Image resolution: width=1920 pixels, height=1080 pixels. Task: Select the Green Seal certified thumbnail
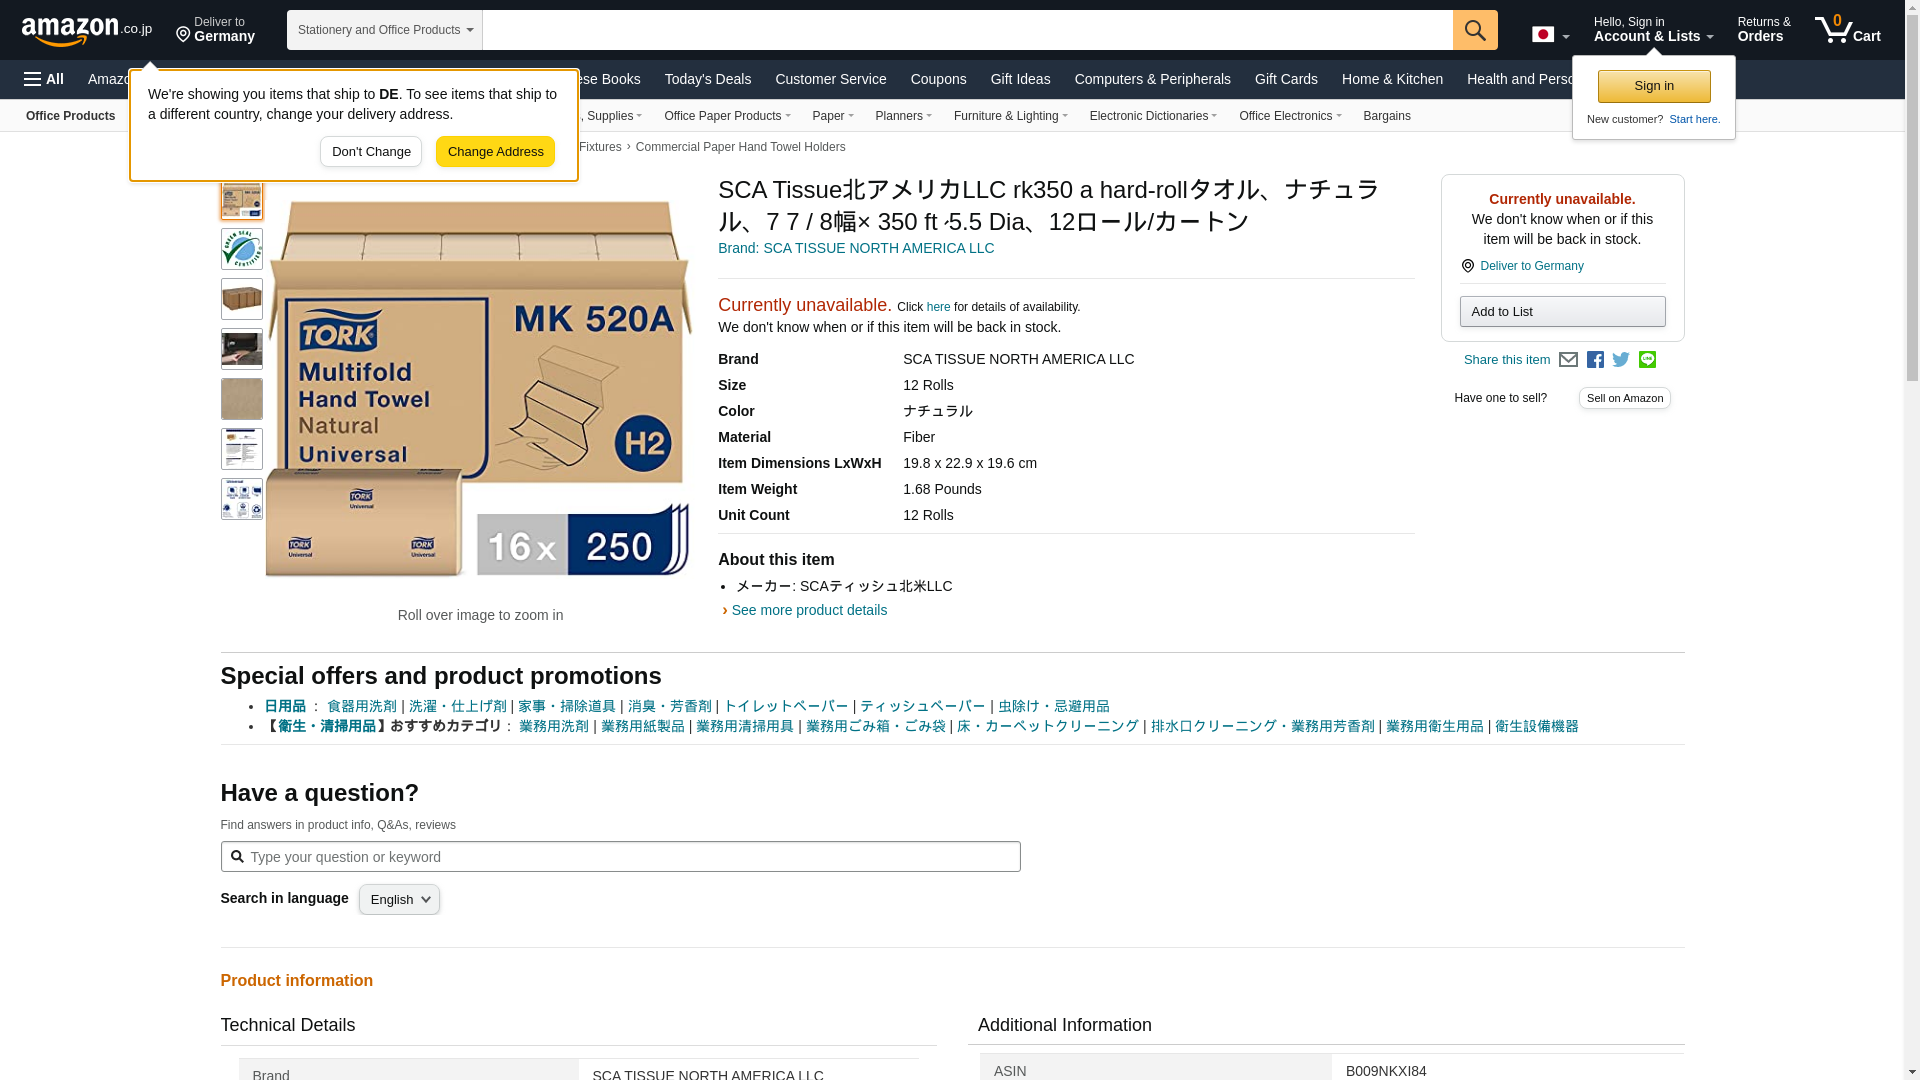[x=242, y=249]
